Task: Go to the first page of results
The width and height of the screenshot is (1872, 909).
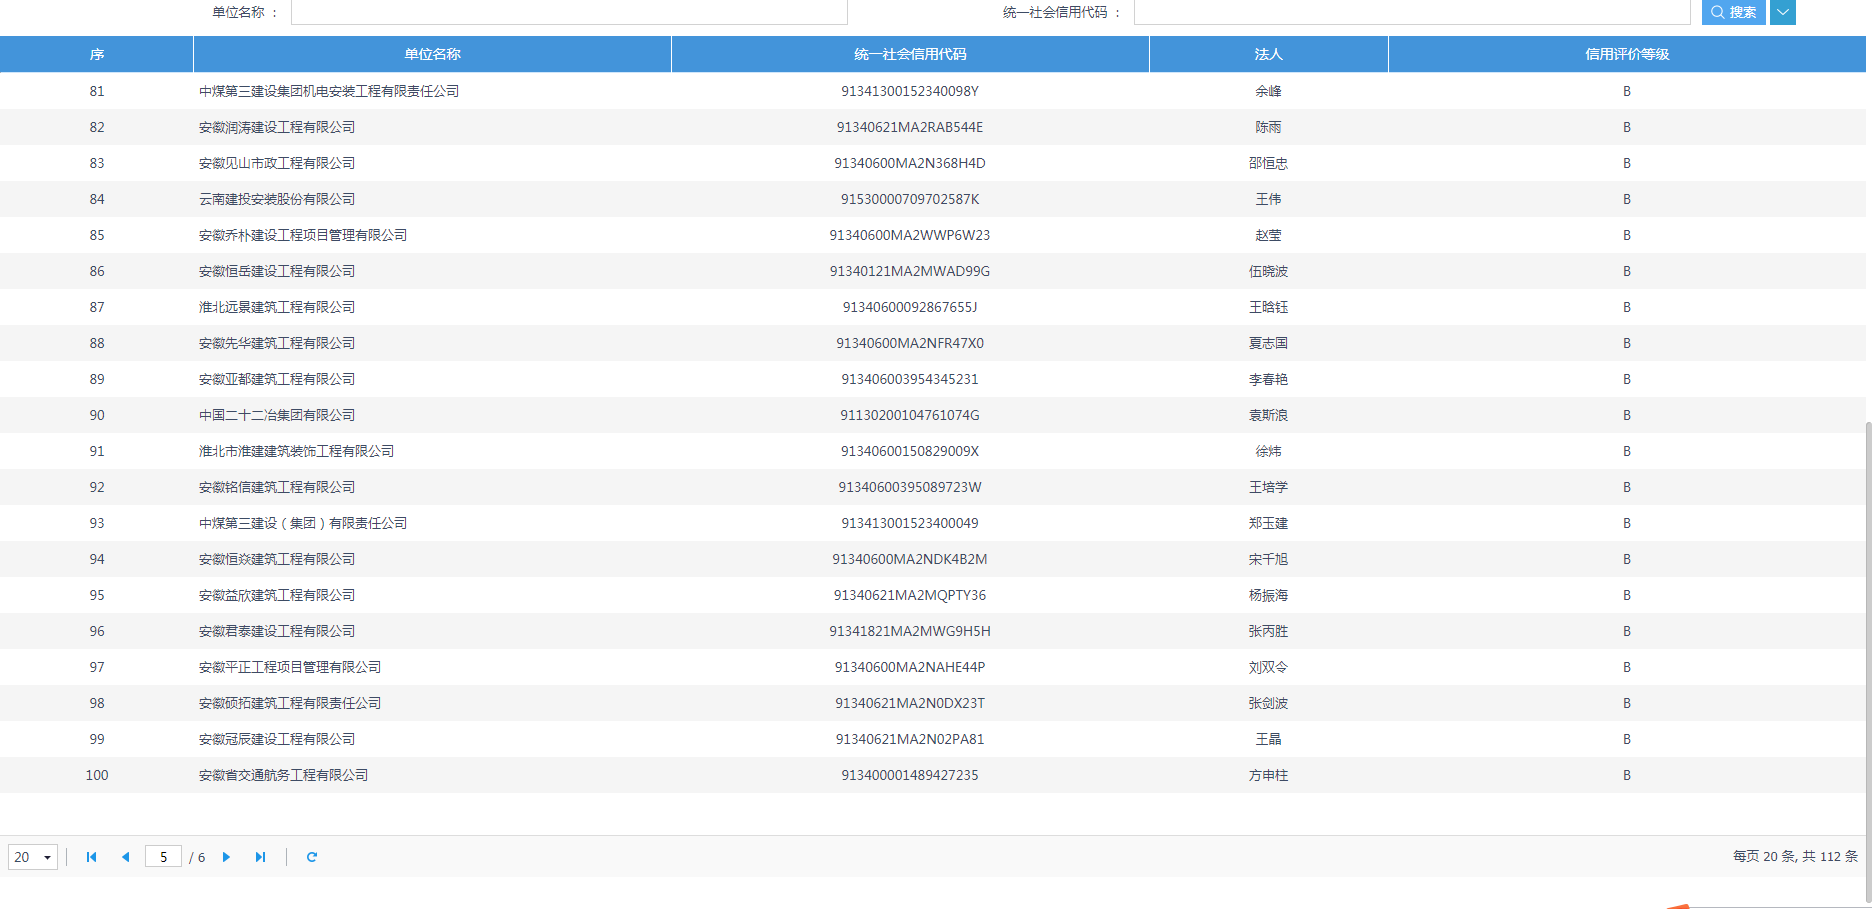Action: pos(91,857)
